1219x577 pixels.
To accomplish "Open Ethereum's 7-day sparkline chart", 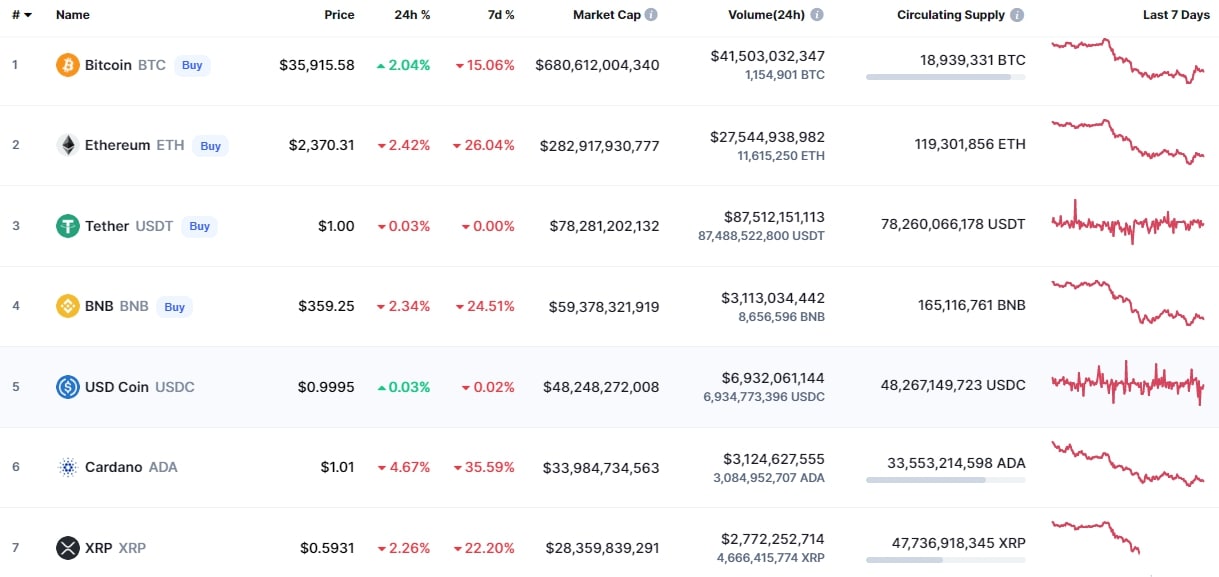I will pos(1128,141).
